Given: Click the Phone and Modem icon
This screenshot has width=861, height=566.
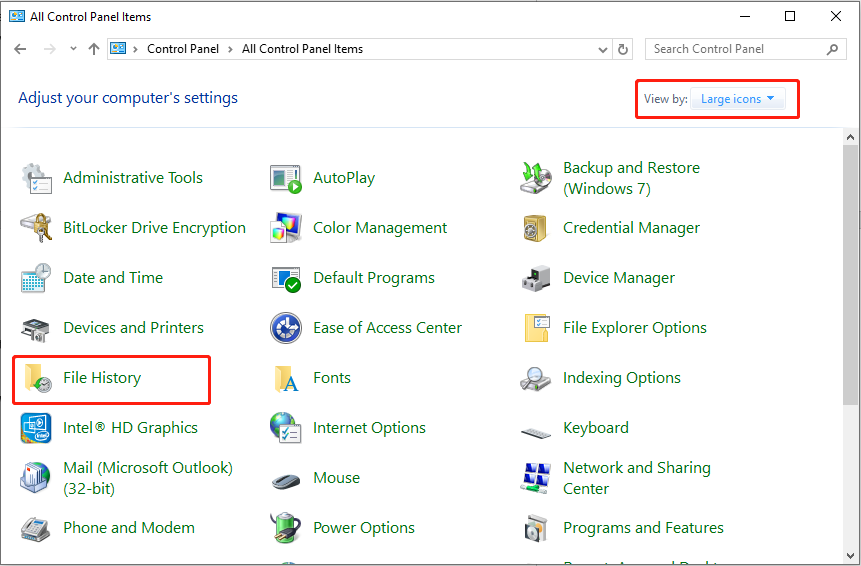Looking at the screenshot, I should pyautogui.click(x=36, y=528).
